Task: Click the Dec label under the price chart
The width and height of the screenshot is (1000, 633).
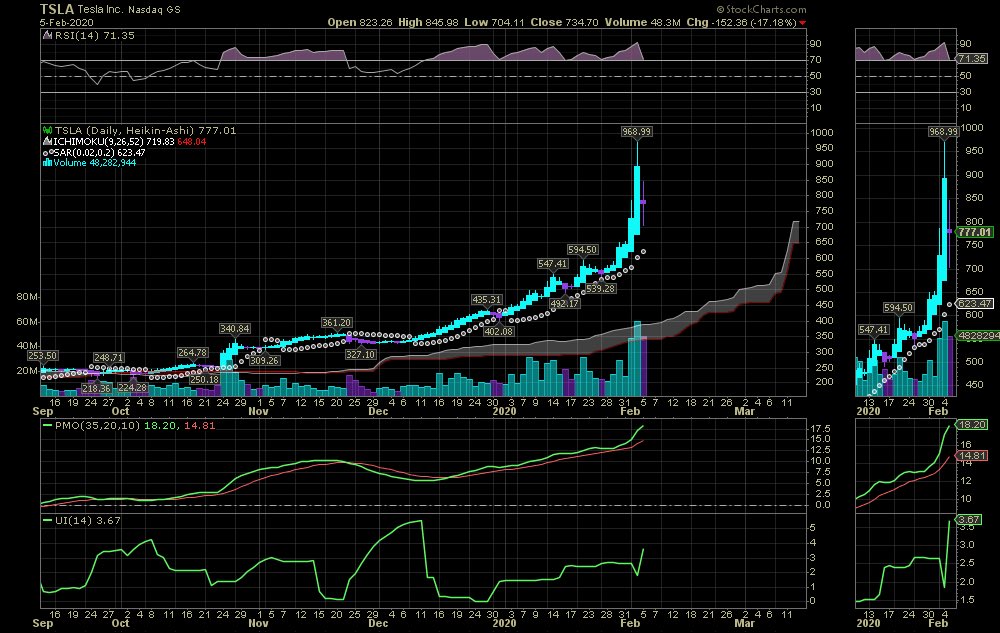Action: (x=378, y=411)
